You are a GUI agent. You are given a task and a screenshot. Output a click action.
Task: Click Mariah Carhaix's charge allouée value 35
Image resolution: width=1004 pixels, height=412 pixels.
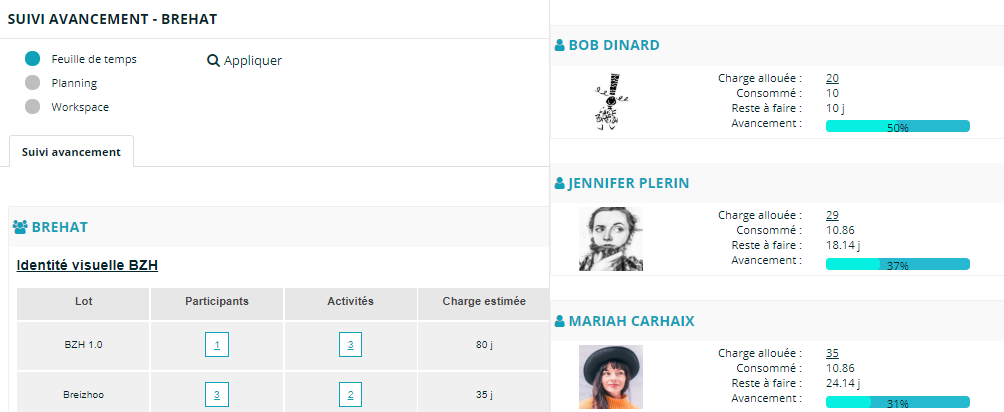pyautogui.click(x=832, y=353)
